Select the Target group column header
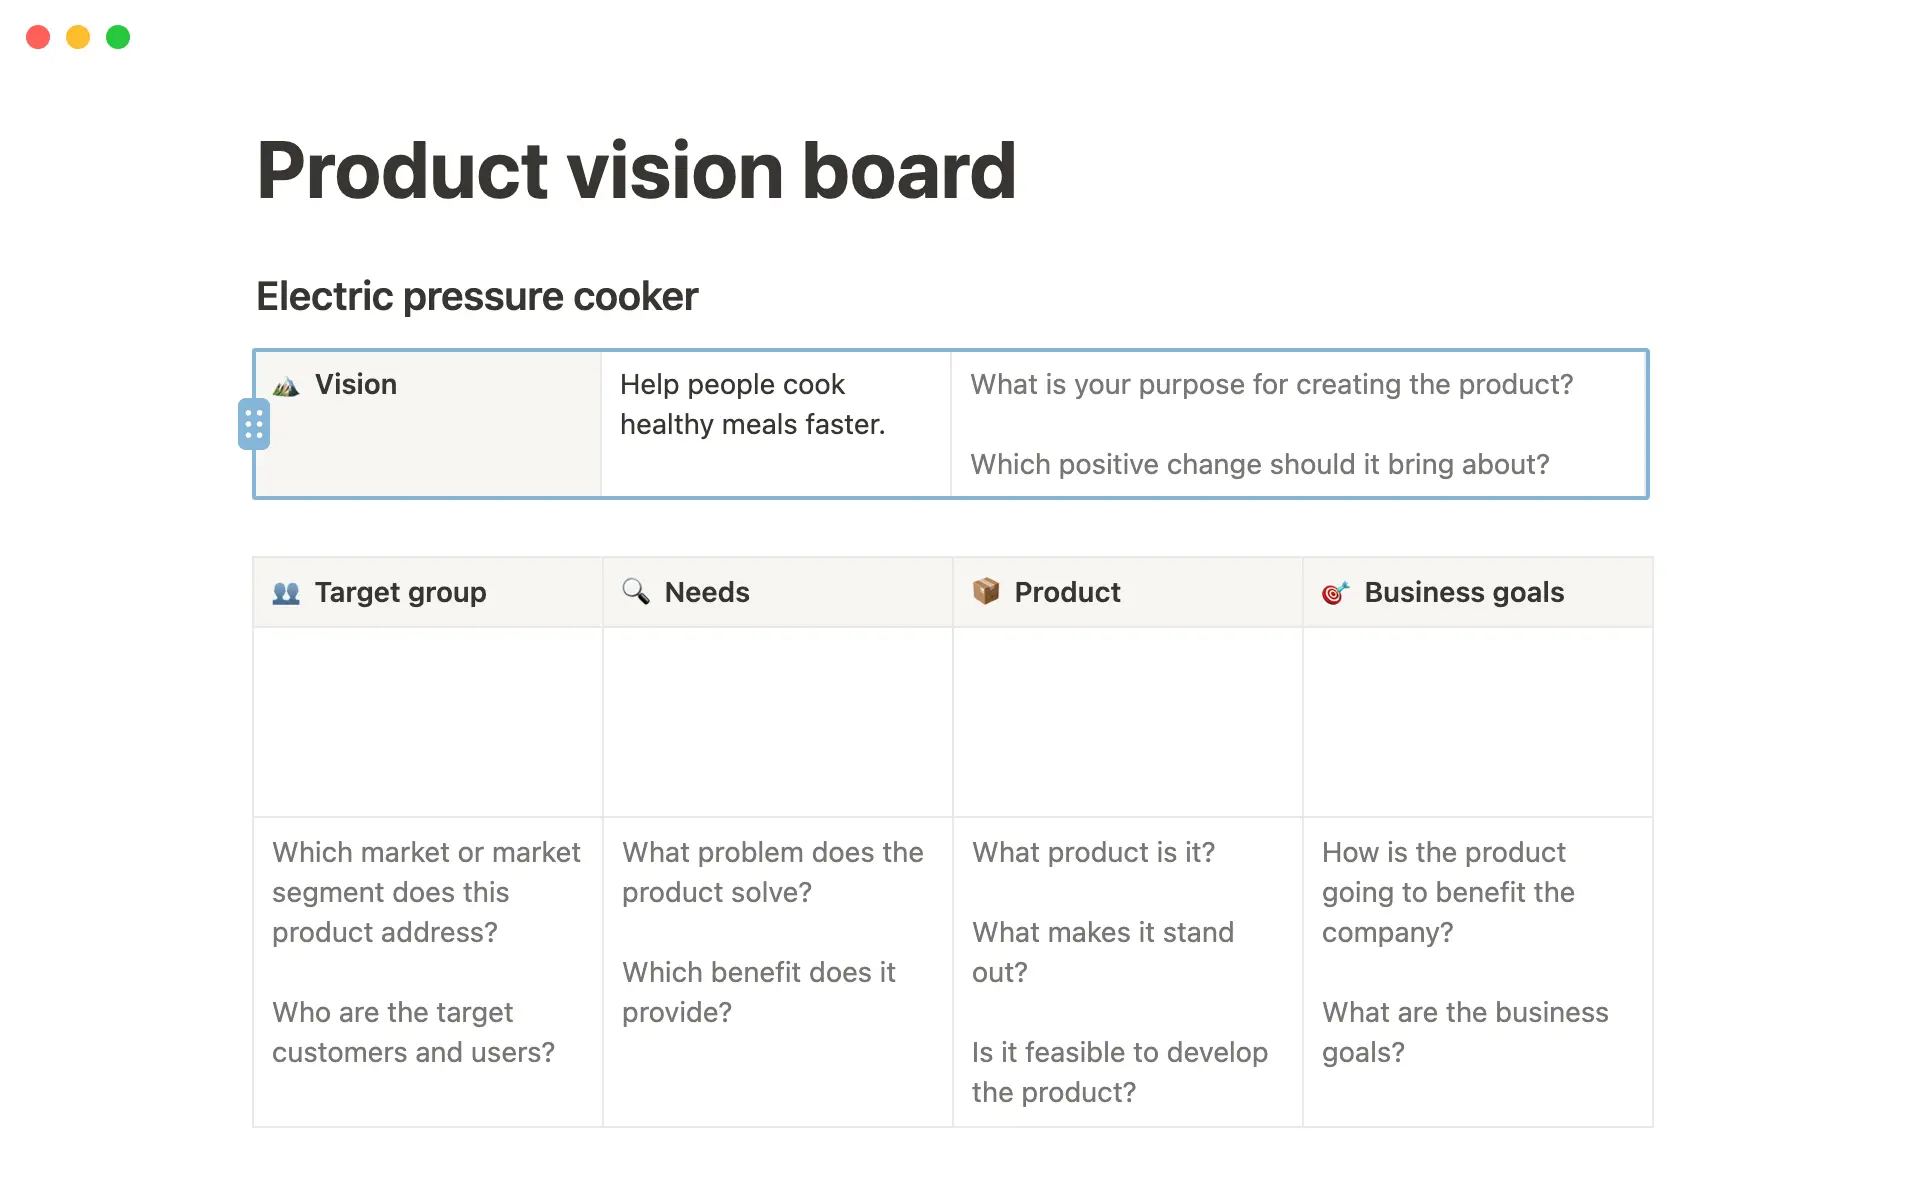1920x1200 pixels. (400, 592)
